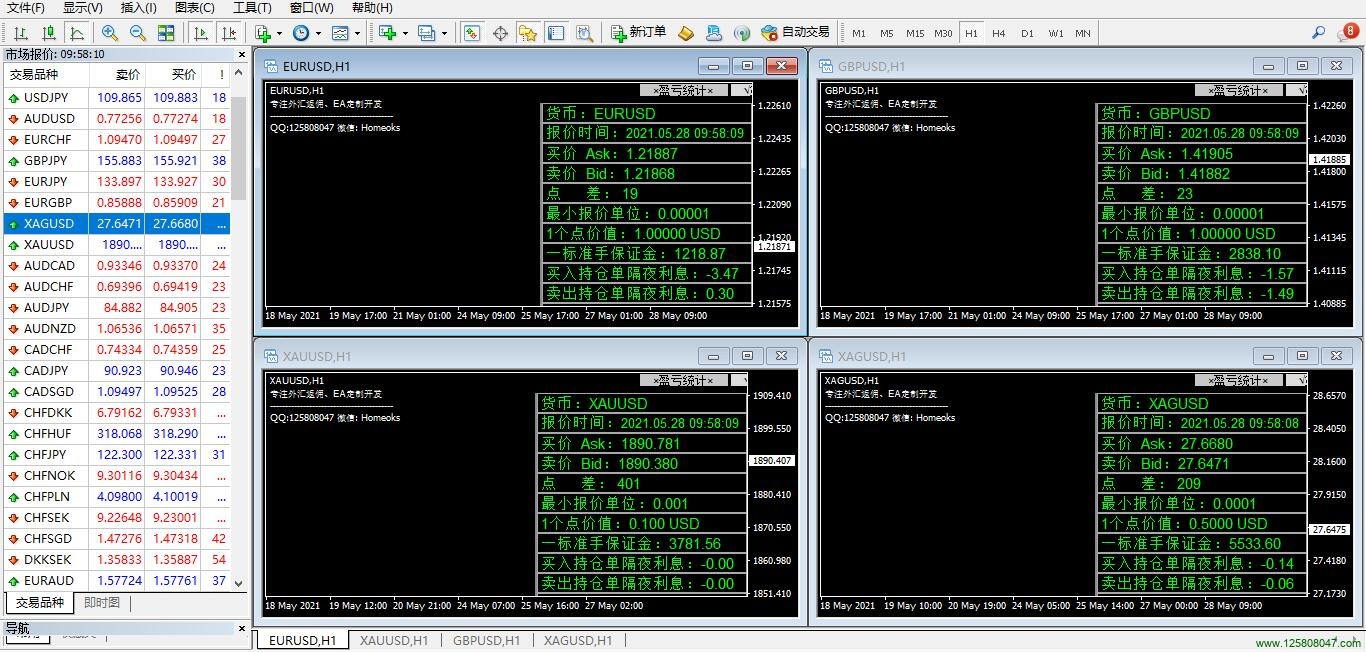Toggle the Data Window crosshair icon

click(500, 33)
